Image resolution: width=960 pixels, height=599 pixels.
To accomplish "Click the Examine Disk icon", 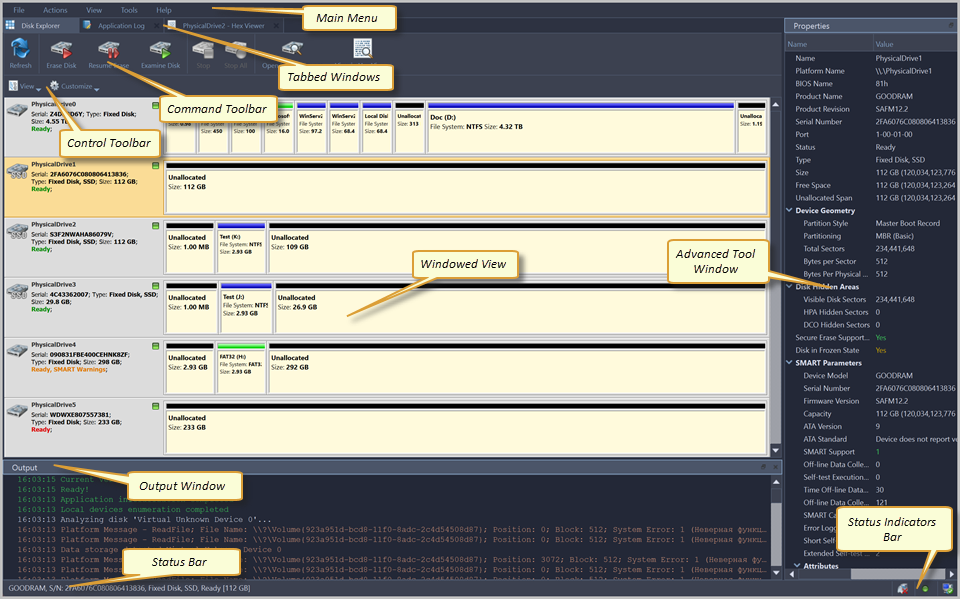I will pos(159,48).
